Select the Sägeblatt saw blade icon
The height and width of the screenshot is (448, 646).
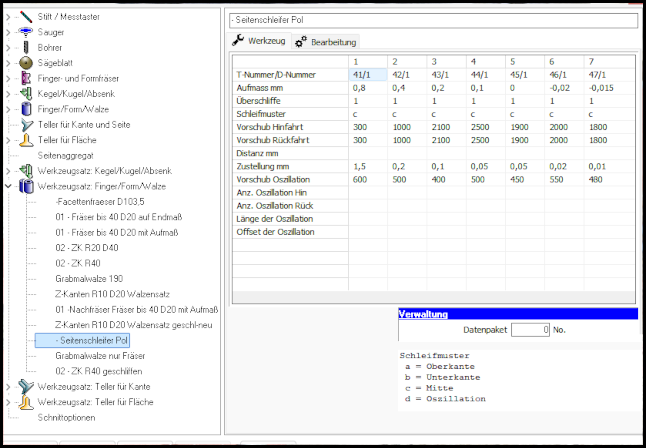click(x=26, y=63)
